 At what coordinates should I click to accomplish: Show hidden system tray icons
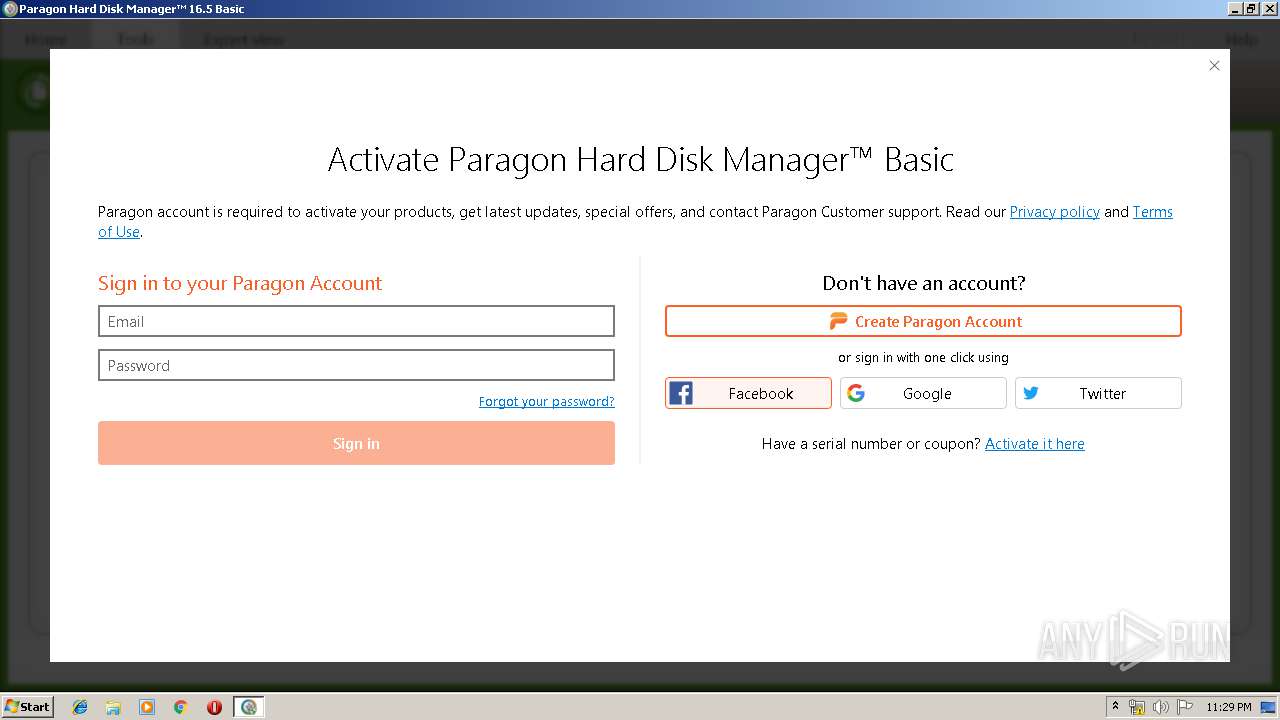1115,707
